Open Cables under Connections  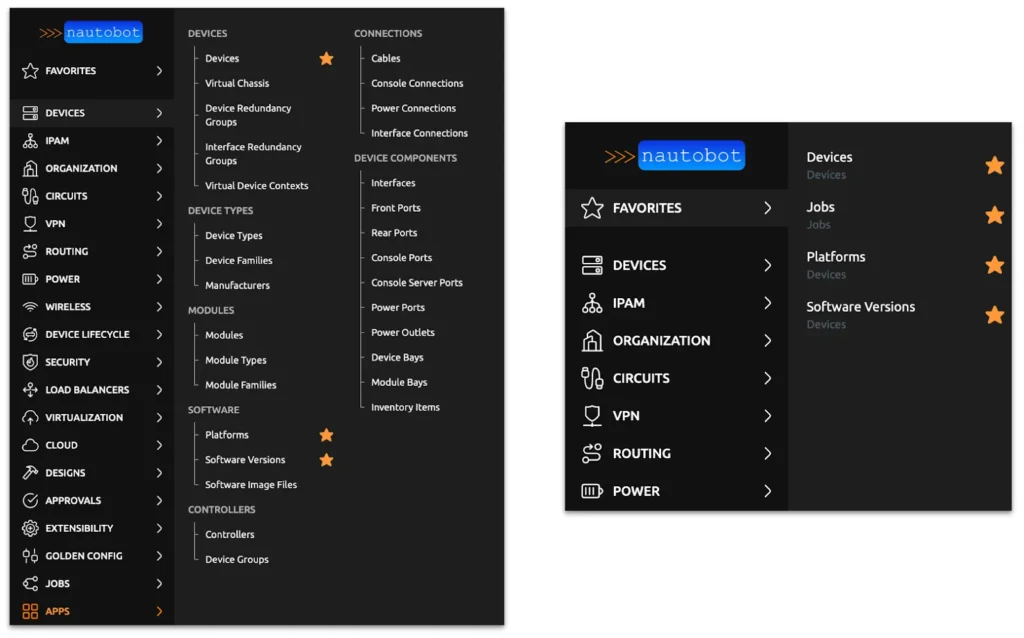385,59
